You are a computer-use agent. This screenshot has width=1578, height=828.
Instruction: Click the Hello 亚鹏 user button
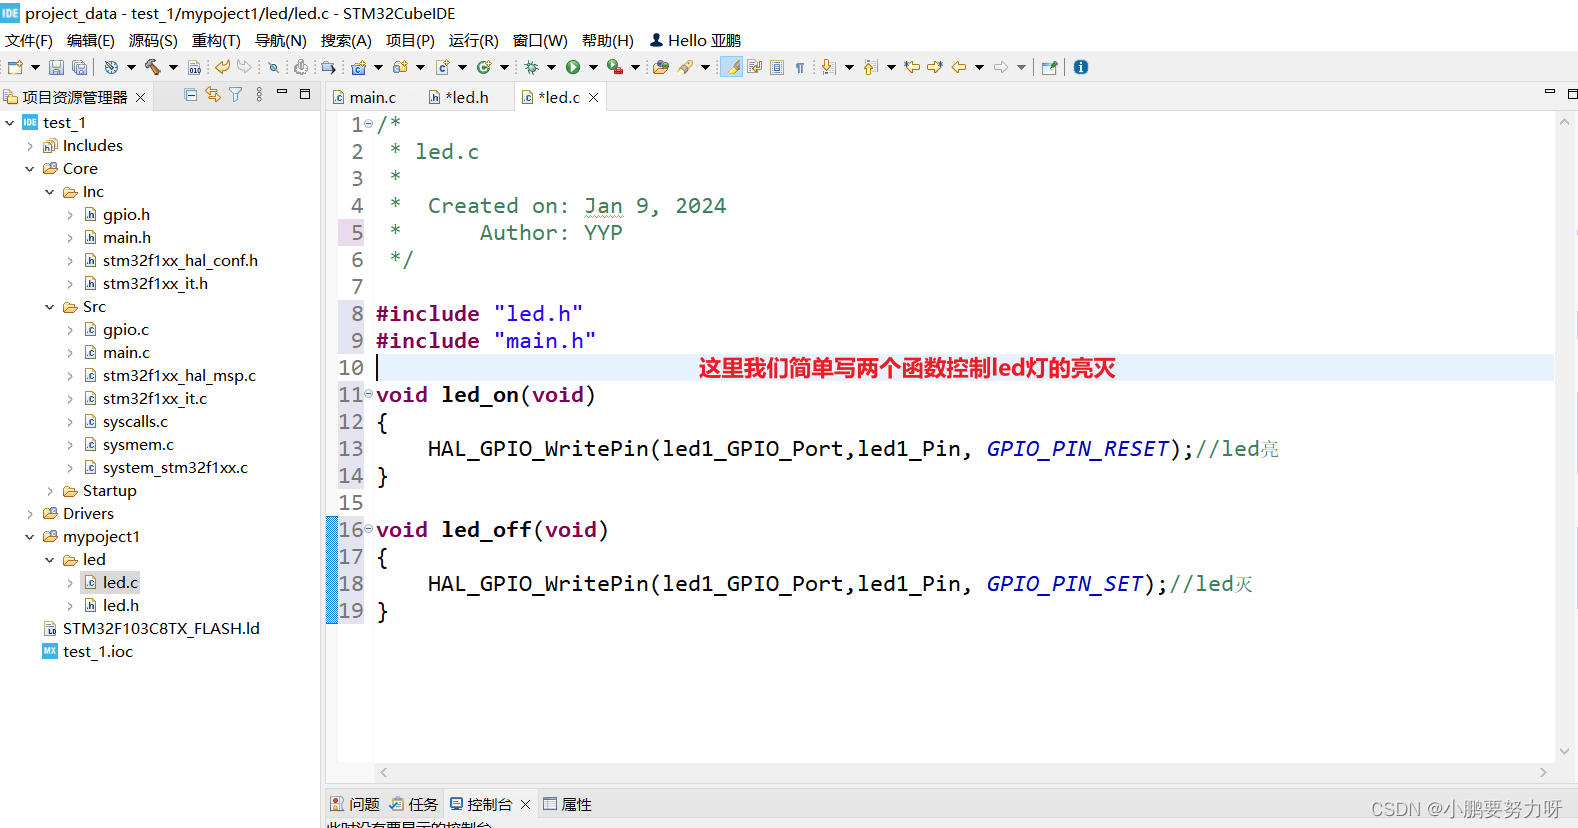(x=696, y=41)
